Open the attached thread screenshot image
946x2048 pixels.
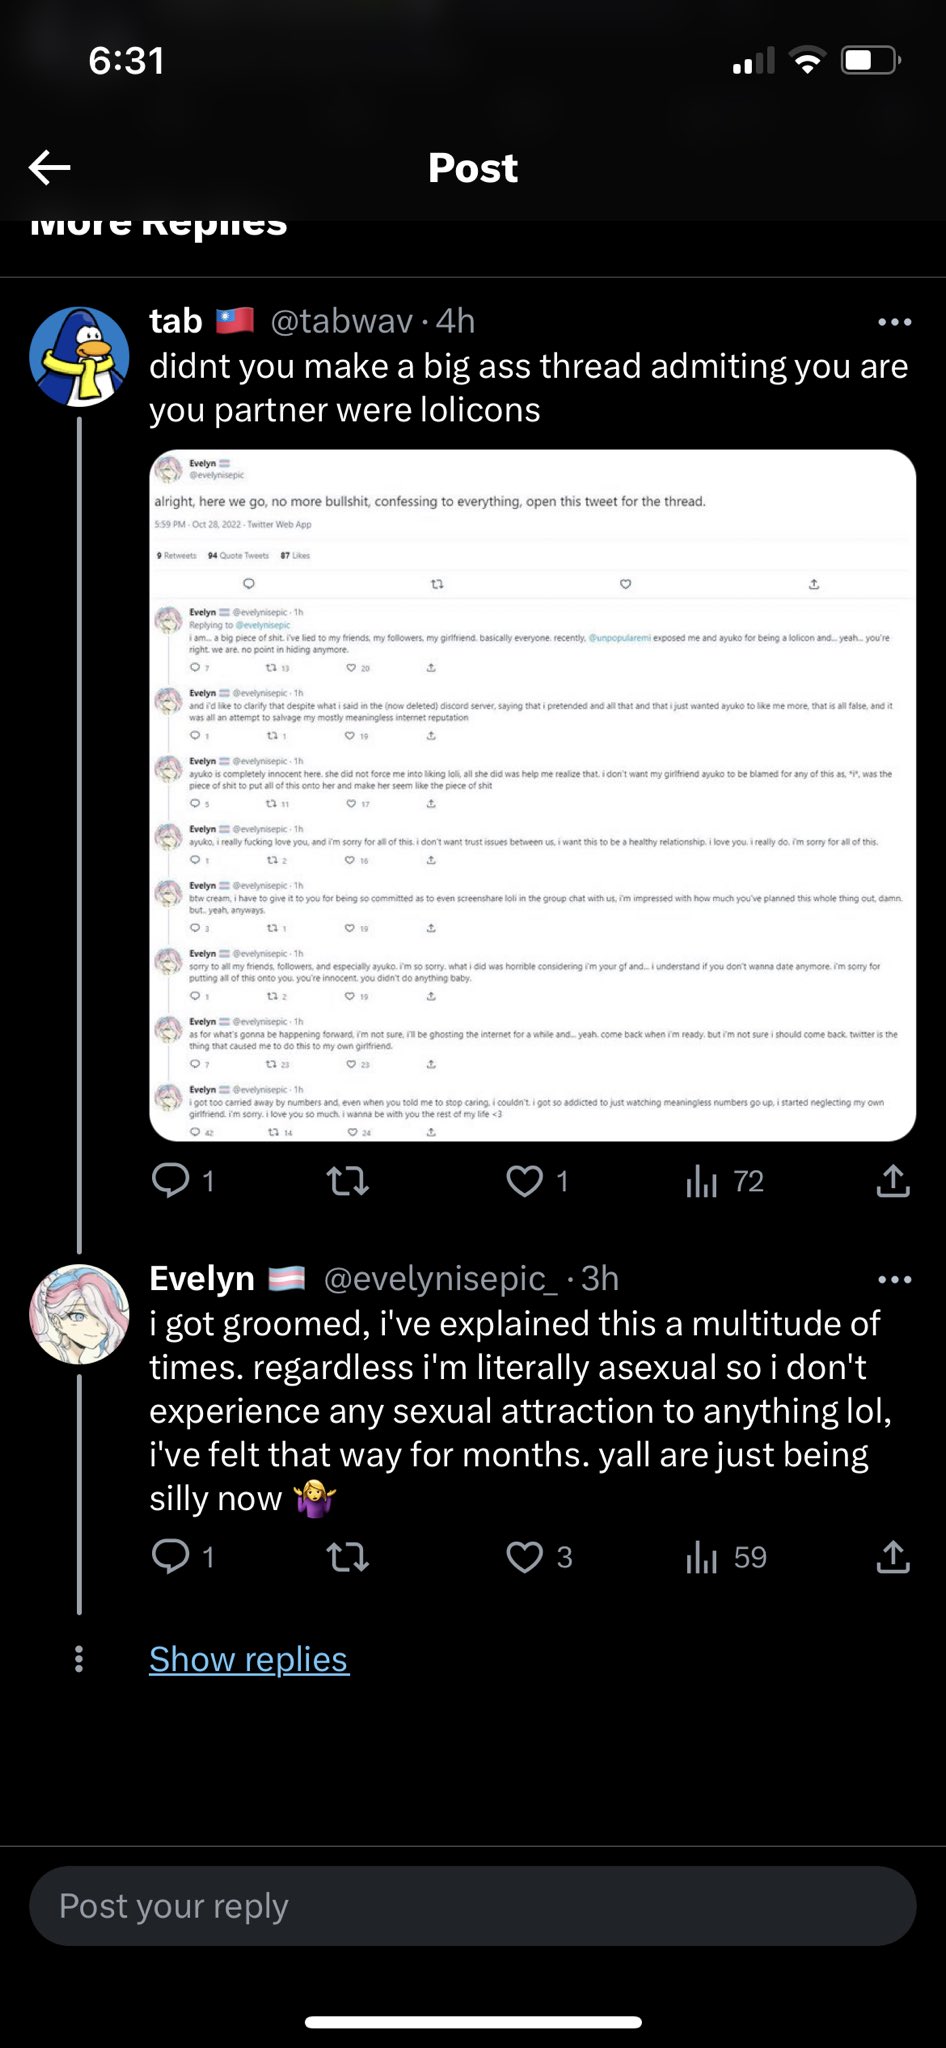coord(533,795)
